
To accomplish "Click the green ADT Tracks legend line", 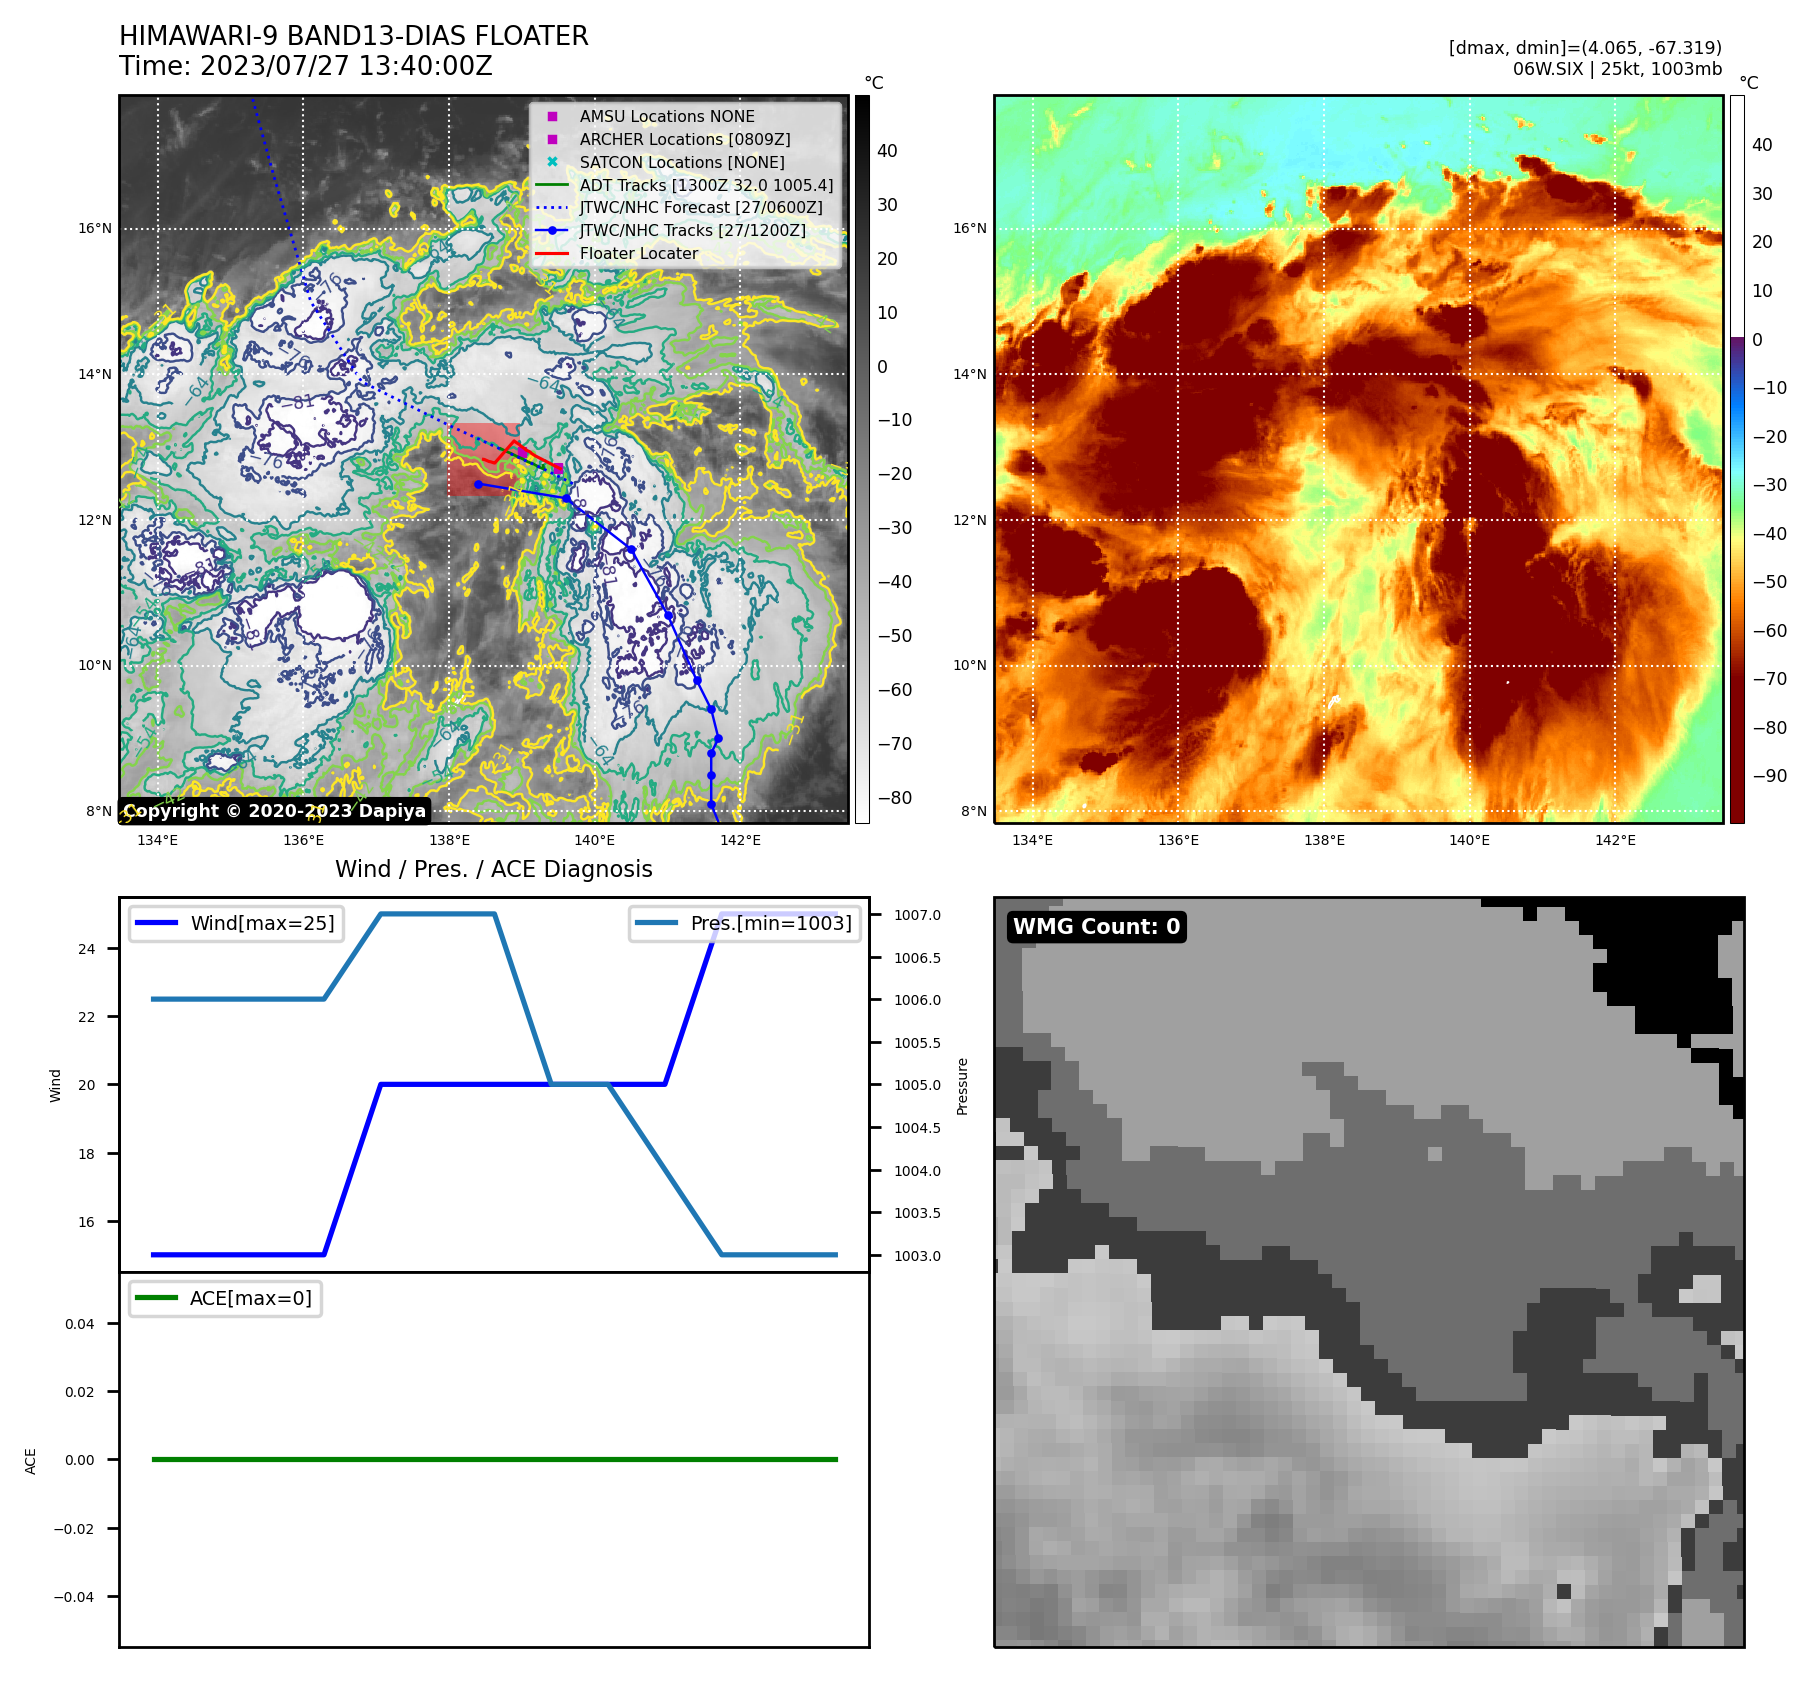I will point(552,185).
